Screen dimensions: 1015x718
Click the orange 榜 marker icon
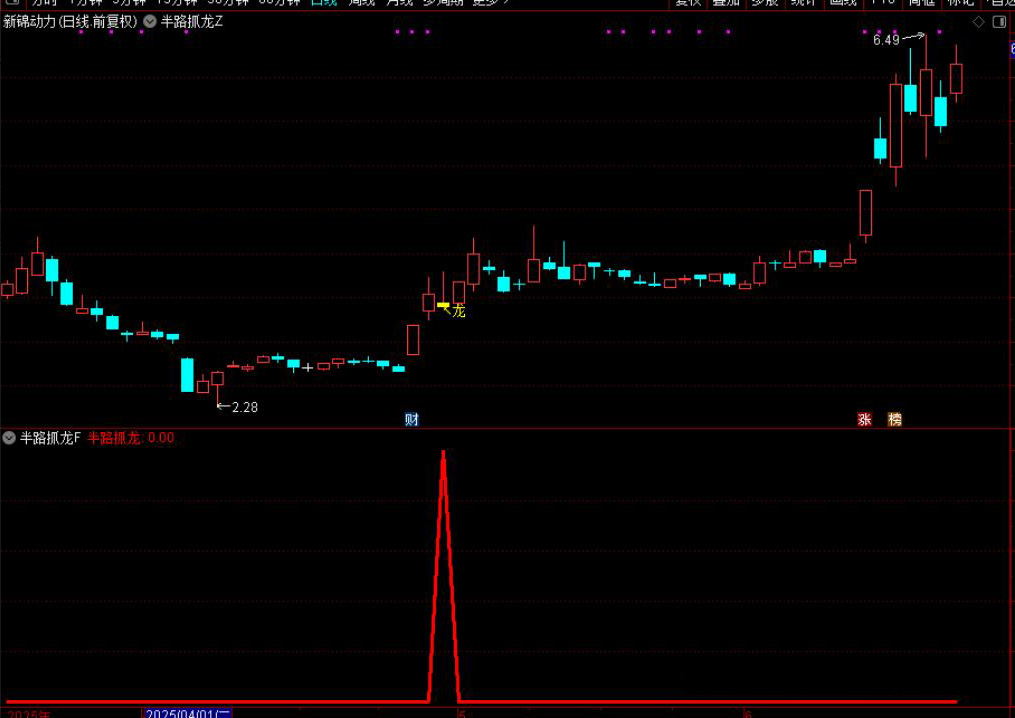tap(895, 419)
